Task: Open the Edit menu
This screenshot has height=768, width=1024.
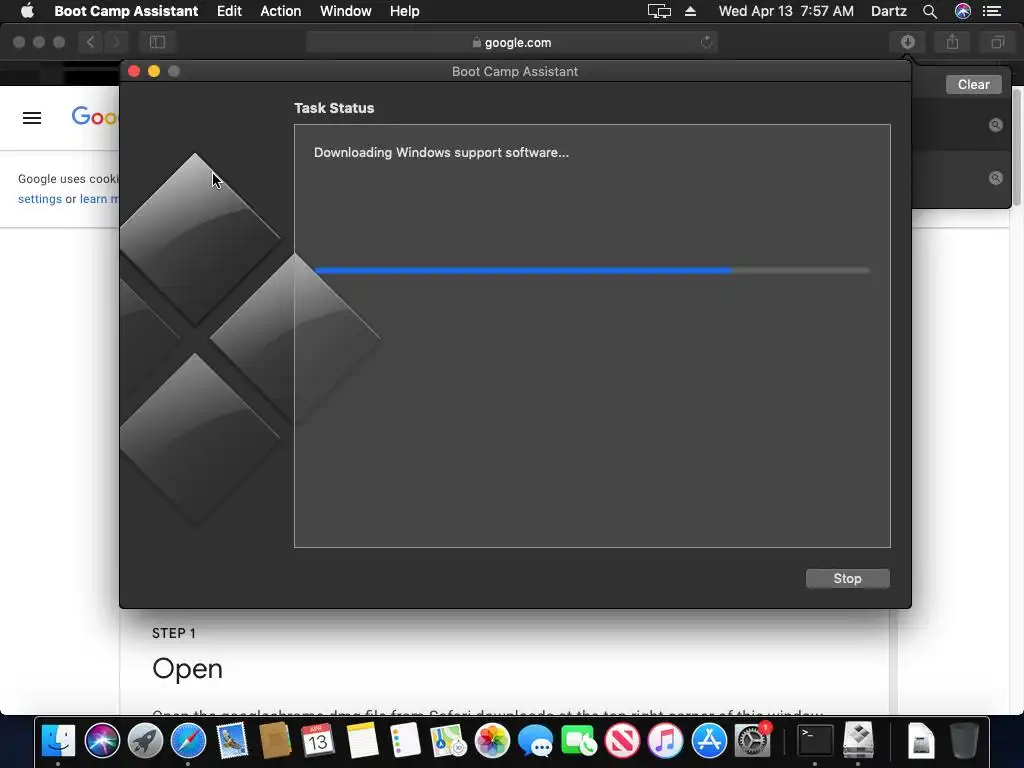Action: coord(229,11)
